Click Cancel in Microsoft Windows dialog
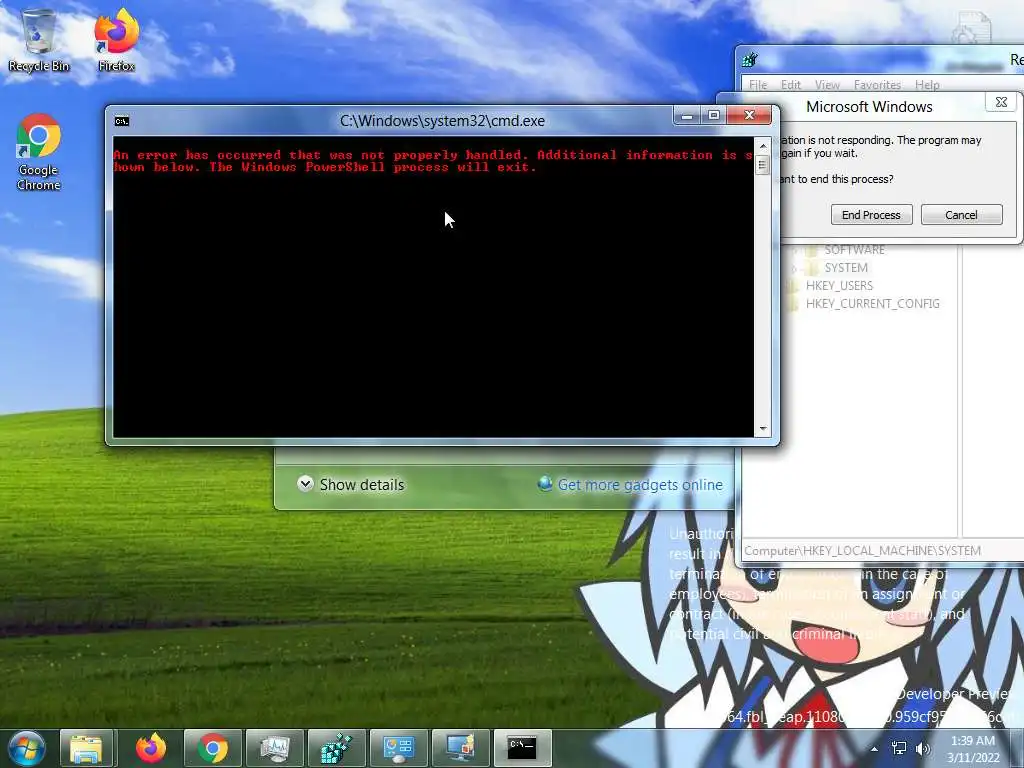 tap(961, 215)
